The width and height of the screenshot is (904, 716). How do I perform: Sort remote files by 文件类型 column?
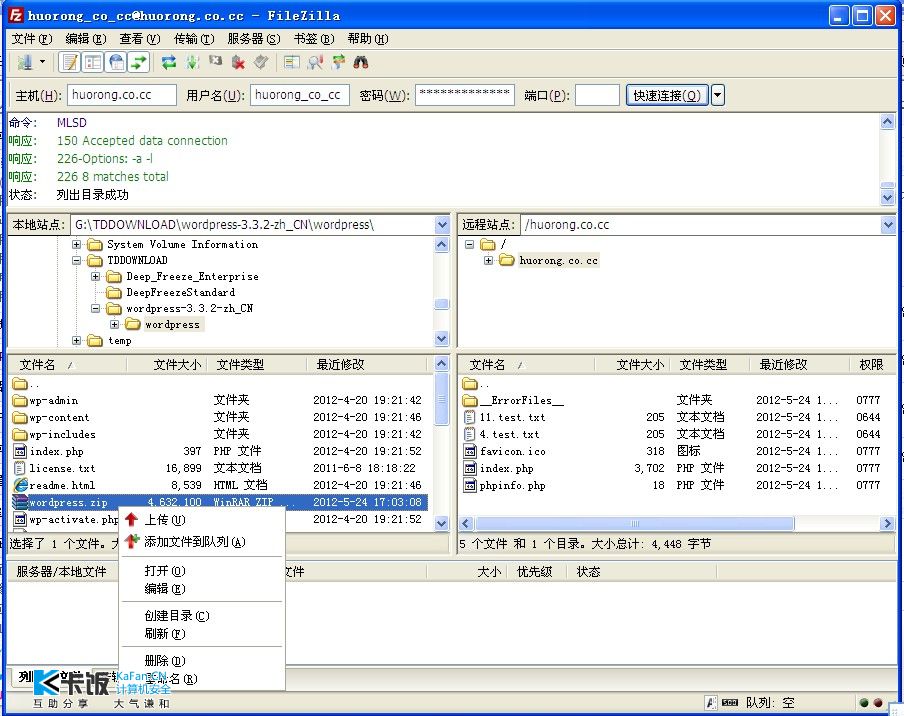click(x=709, y=364)
